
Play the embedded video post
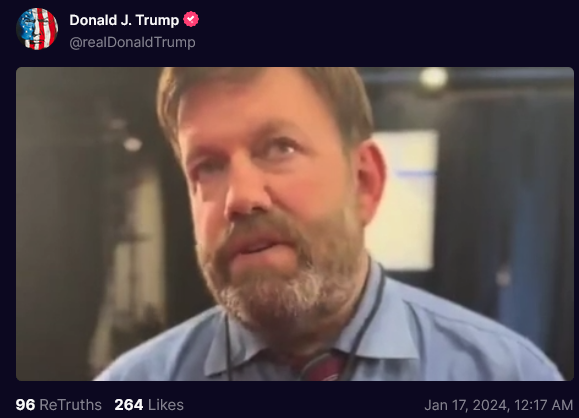295,224
